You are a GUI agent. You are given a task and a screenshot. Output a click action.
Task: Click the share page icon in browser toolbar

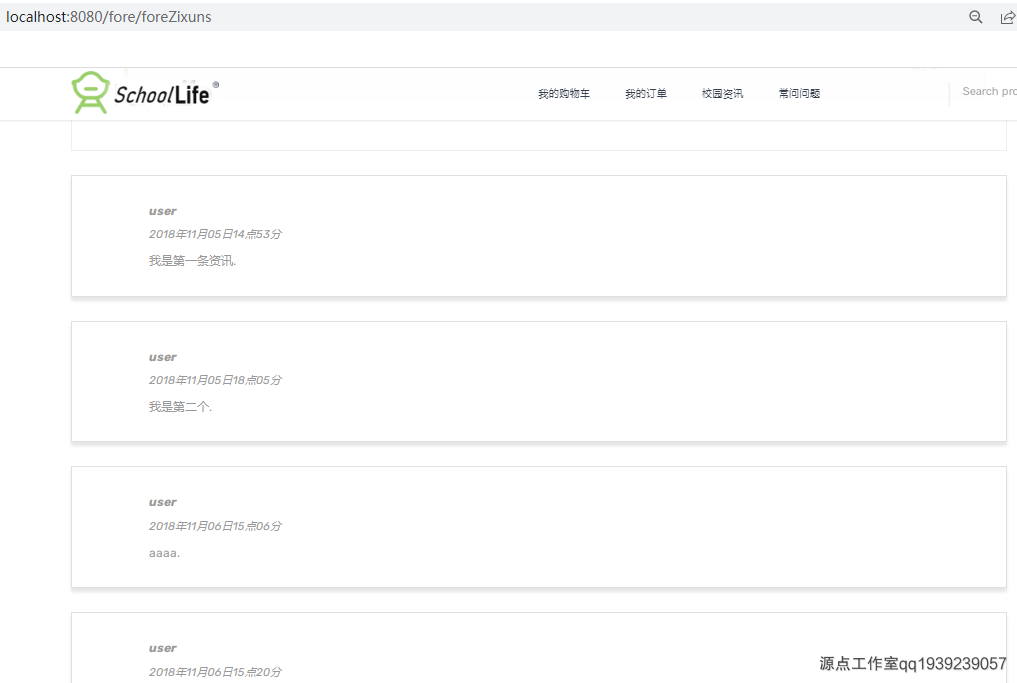coord(1008,16)
